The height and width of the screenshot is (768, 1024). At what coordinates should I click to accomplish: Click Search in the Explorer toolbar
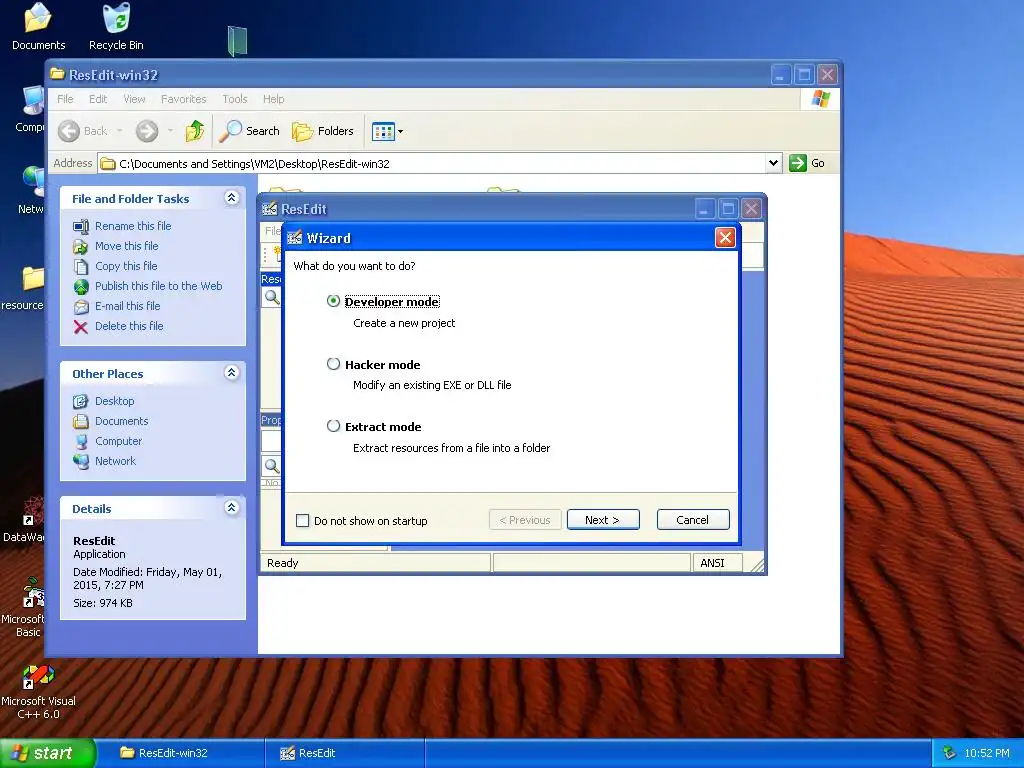249,131
